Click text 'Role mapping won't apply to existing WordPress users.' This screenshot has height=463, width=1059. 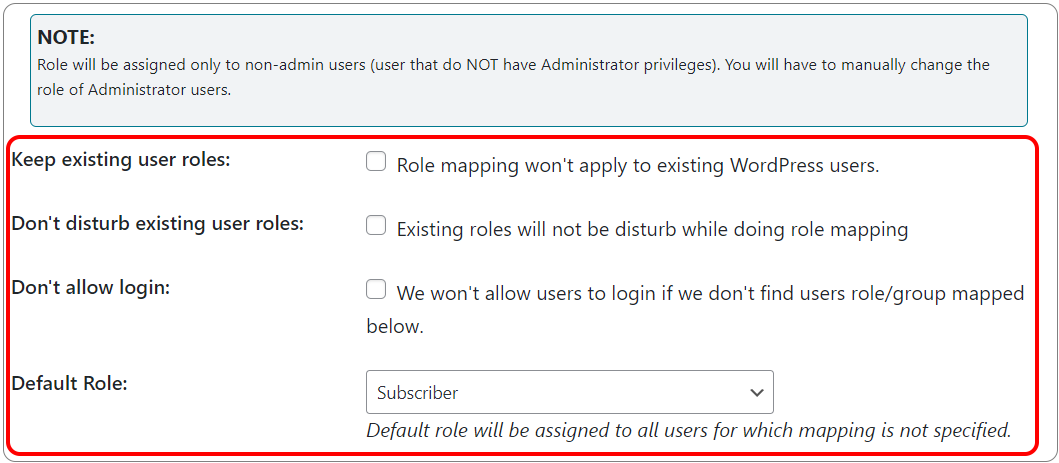[638, 165]
